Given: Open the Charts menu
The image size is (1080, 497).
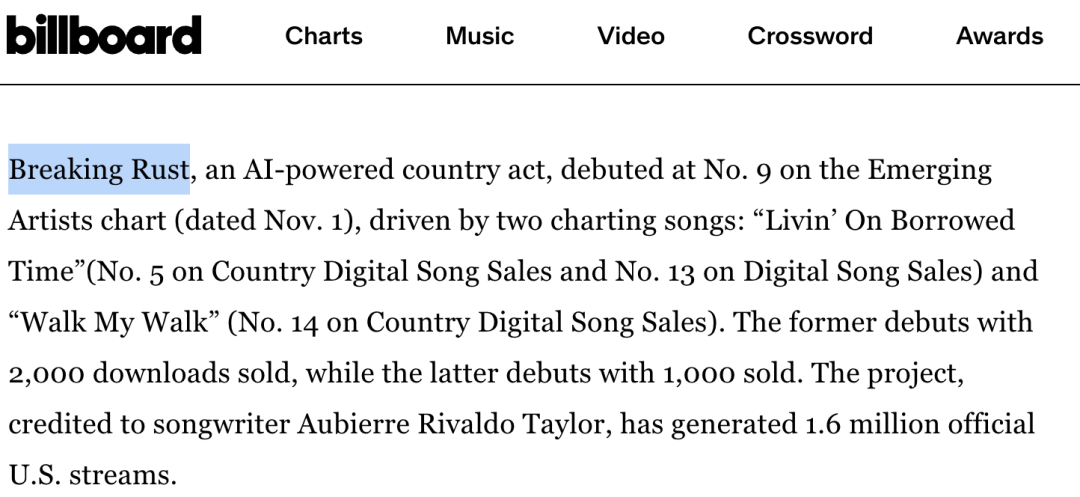Looking at the screenshot, I should click(x=323, y=36).
